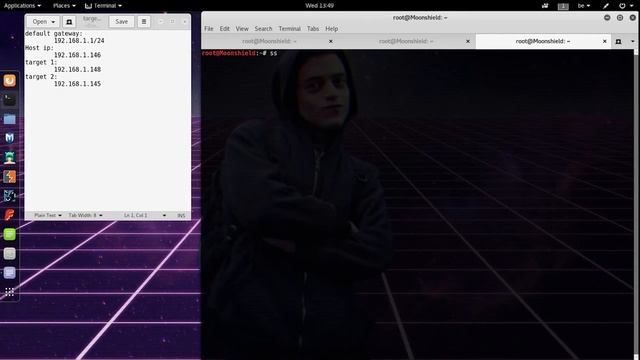Start Metasploit via the M dock icon
Image resolution: width=640 pixels, height=360 pixels.
10,138
